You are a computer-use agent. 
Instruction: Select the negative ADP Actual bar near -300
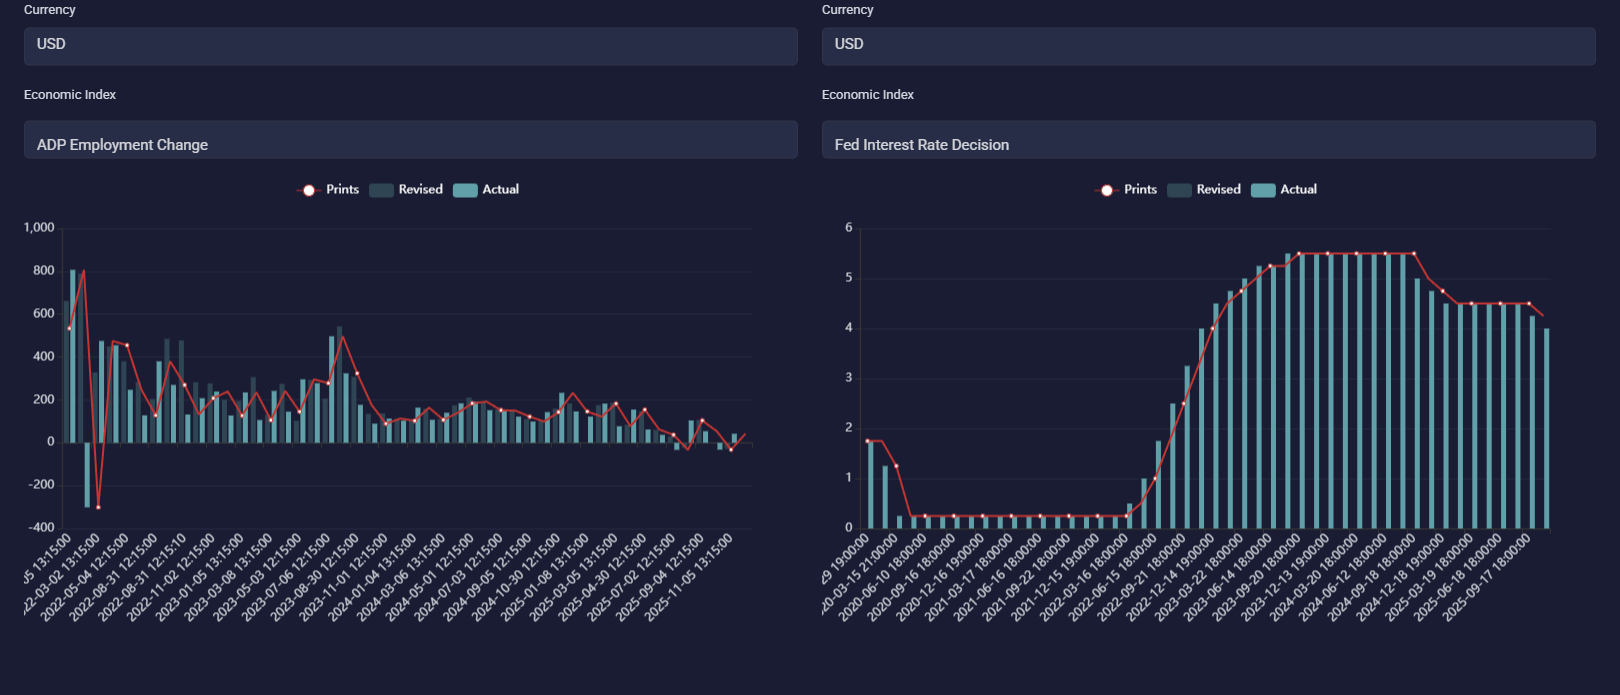point(87,475)
